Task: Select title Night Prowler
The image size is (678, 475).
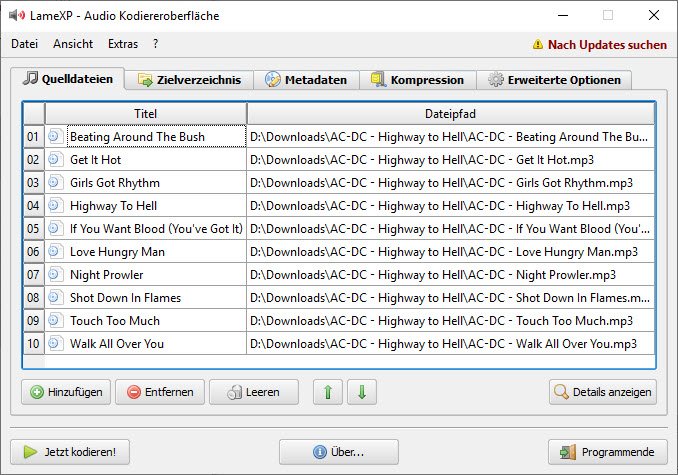Action: [x=106, y=274]
